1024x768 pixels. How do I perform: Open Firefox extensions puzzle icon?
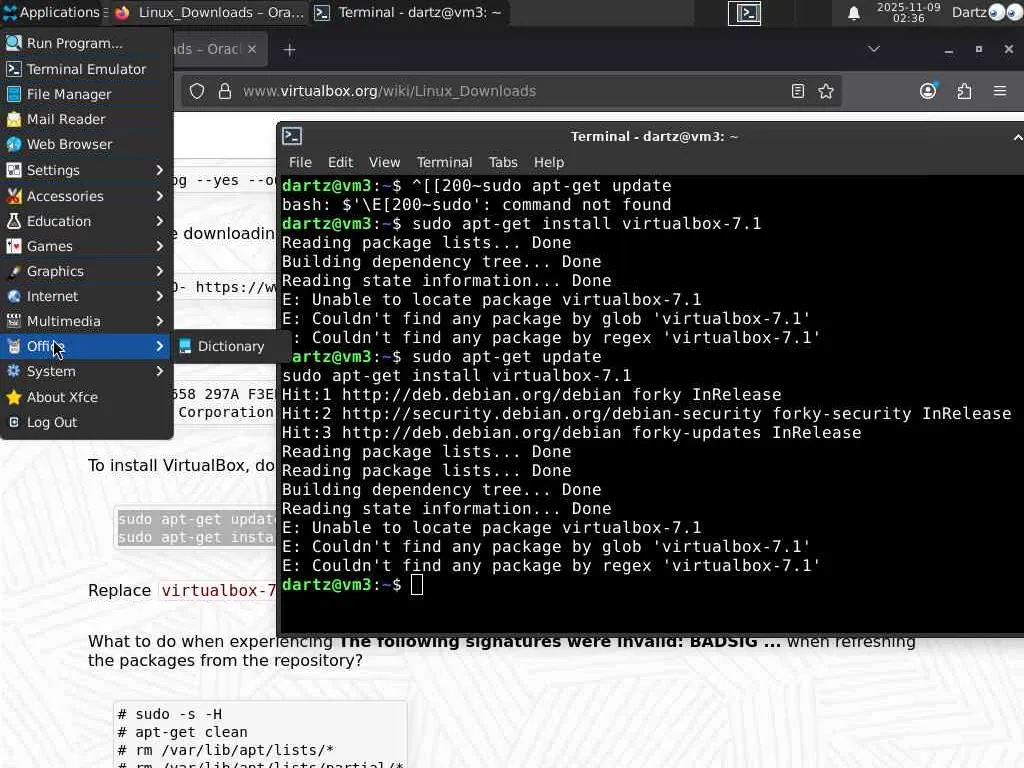pos(964,91)
